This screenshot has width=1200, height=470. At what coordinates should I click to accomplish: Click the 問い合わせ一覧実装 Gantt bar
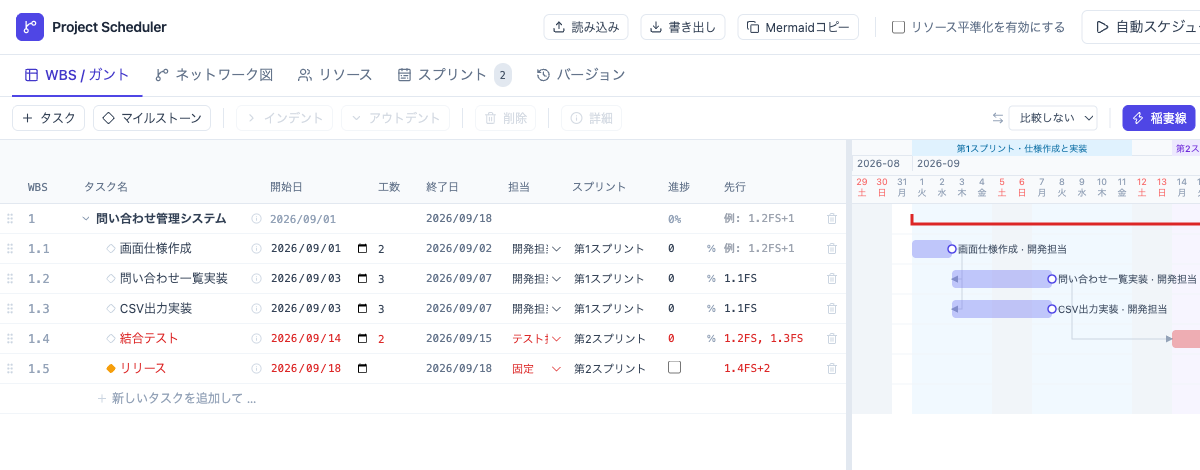click(1001, 279)
